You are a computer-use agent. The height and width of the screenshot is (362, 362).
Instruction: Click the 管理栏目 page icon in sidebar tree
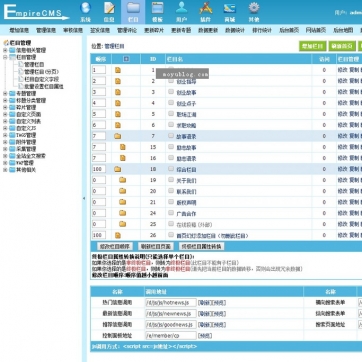click(x=21, y=64)
